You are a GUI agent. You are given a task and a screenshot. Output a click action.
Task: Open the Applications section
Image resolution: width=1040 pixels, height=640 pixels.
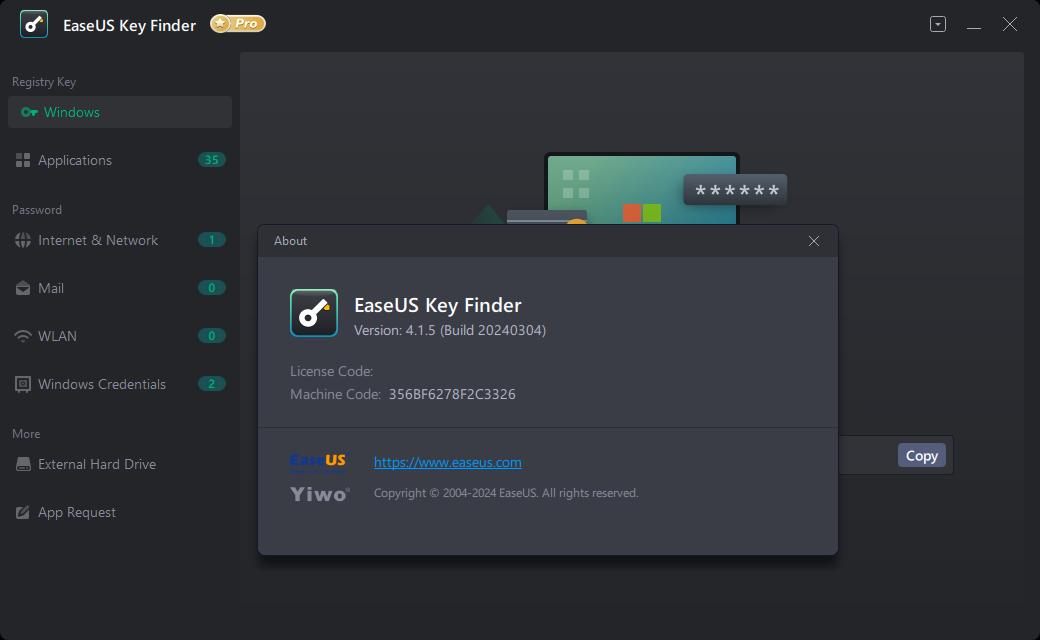tap(120, 160)
